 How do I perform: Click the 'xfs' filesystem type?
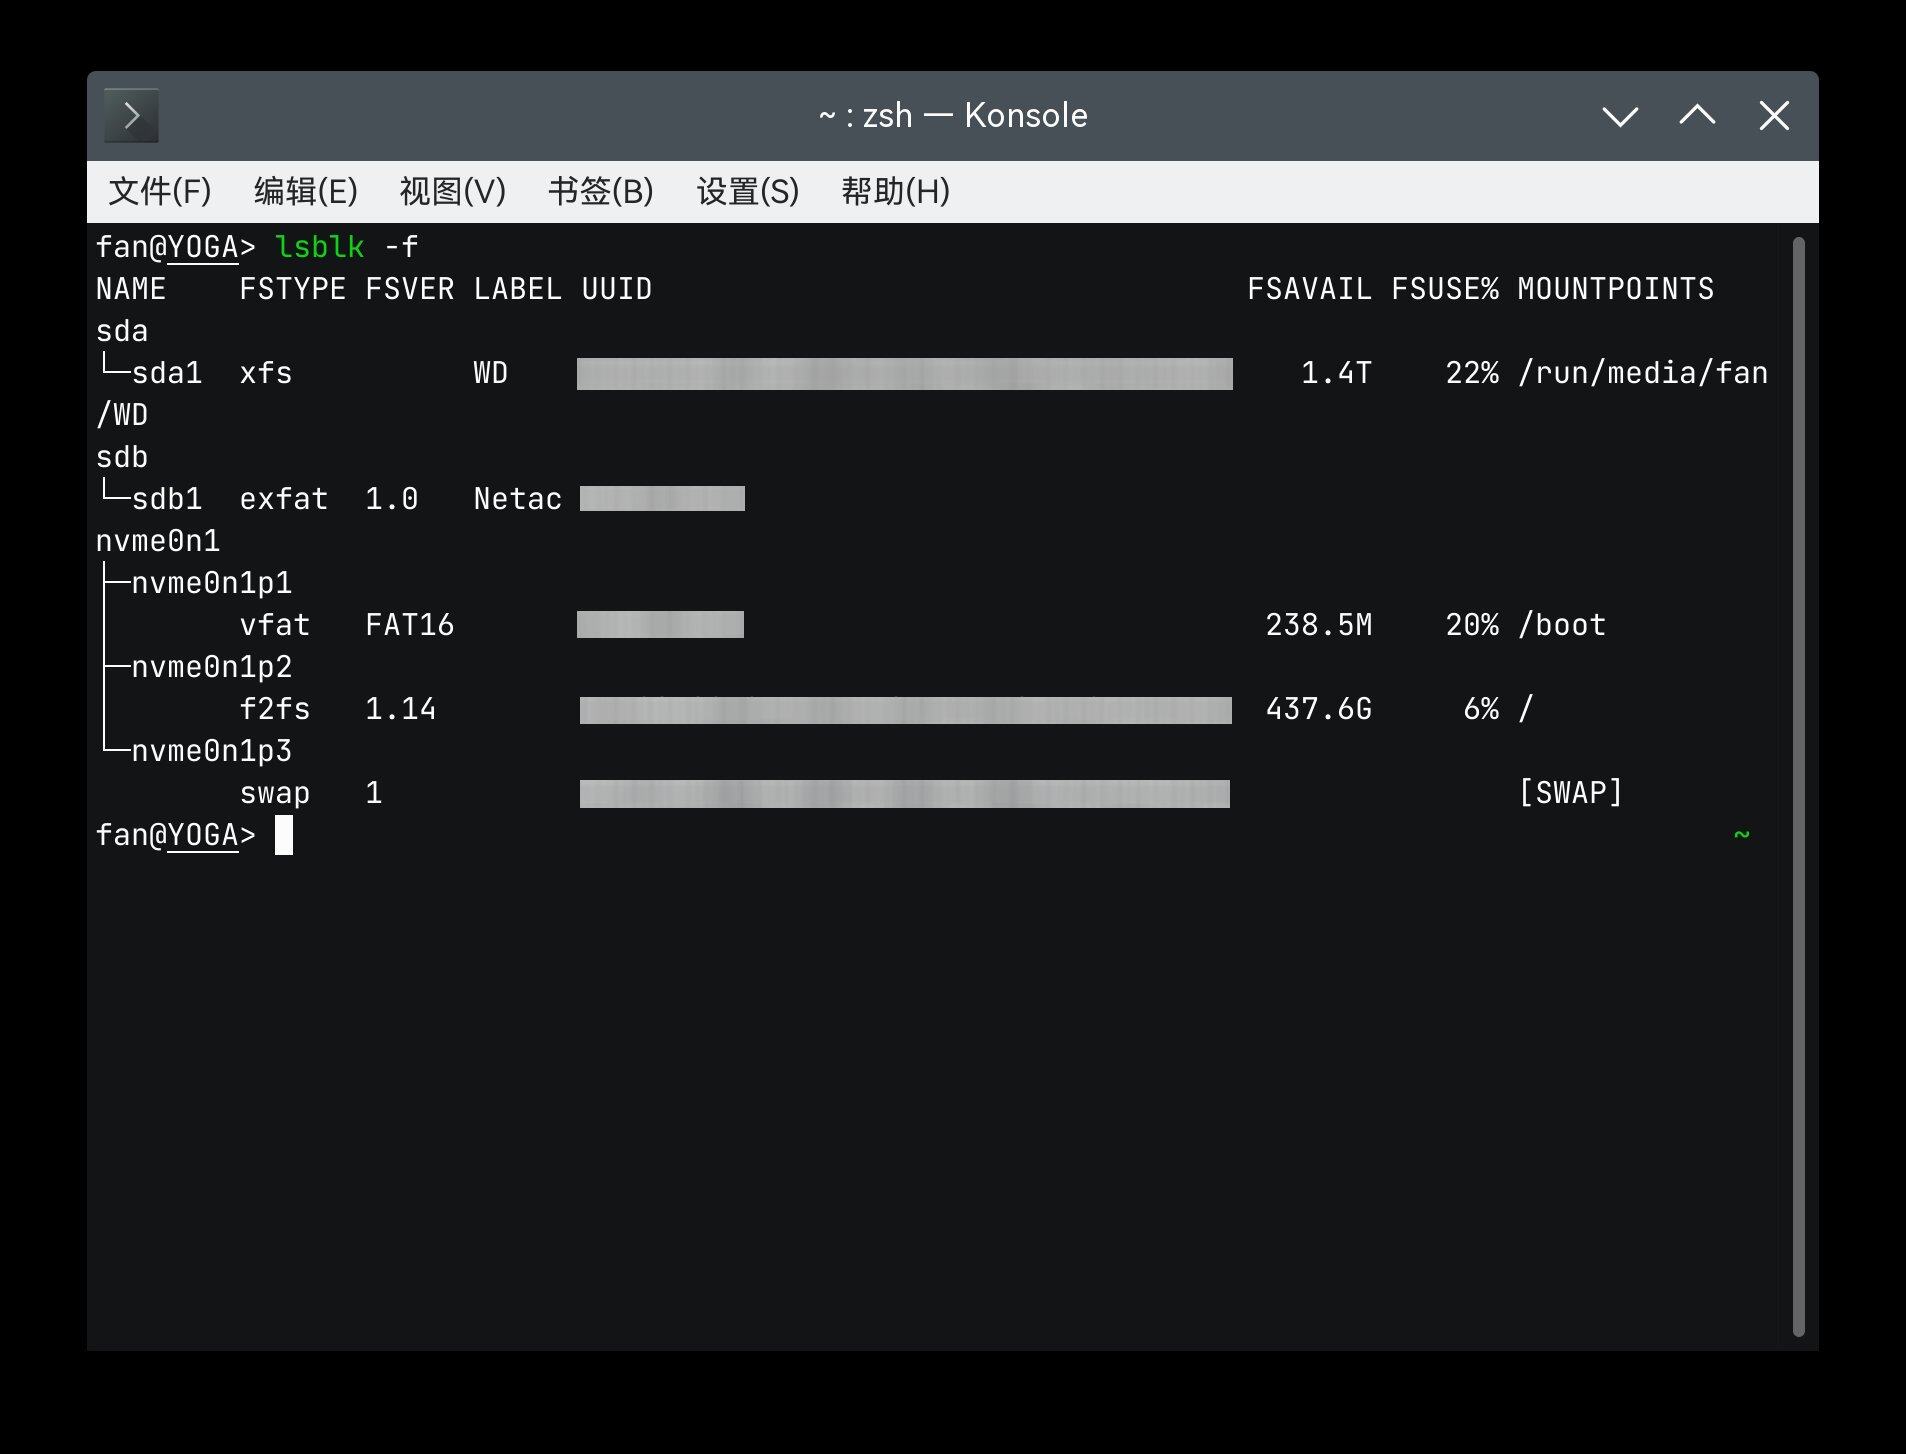click(x=266, y=373)
